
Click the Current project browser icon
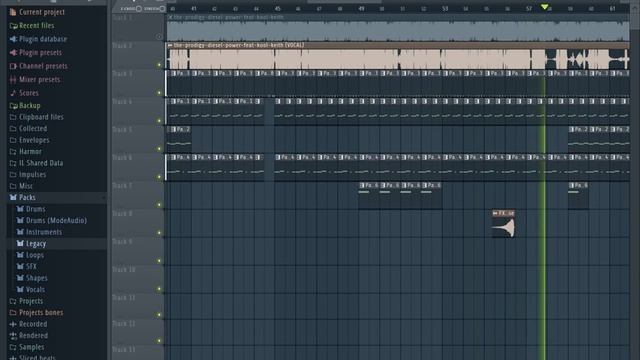click(13, 12)
